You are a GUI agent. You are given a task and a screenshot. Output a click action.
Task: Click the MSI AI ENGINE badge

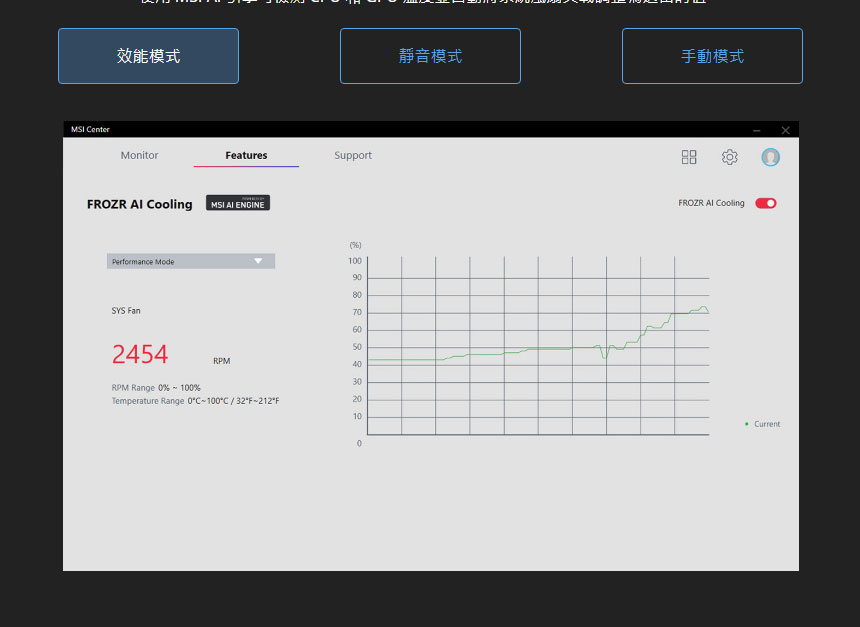tap(238, 203)
